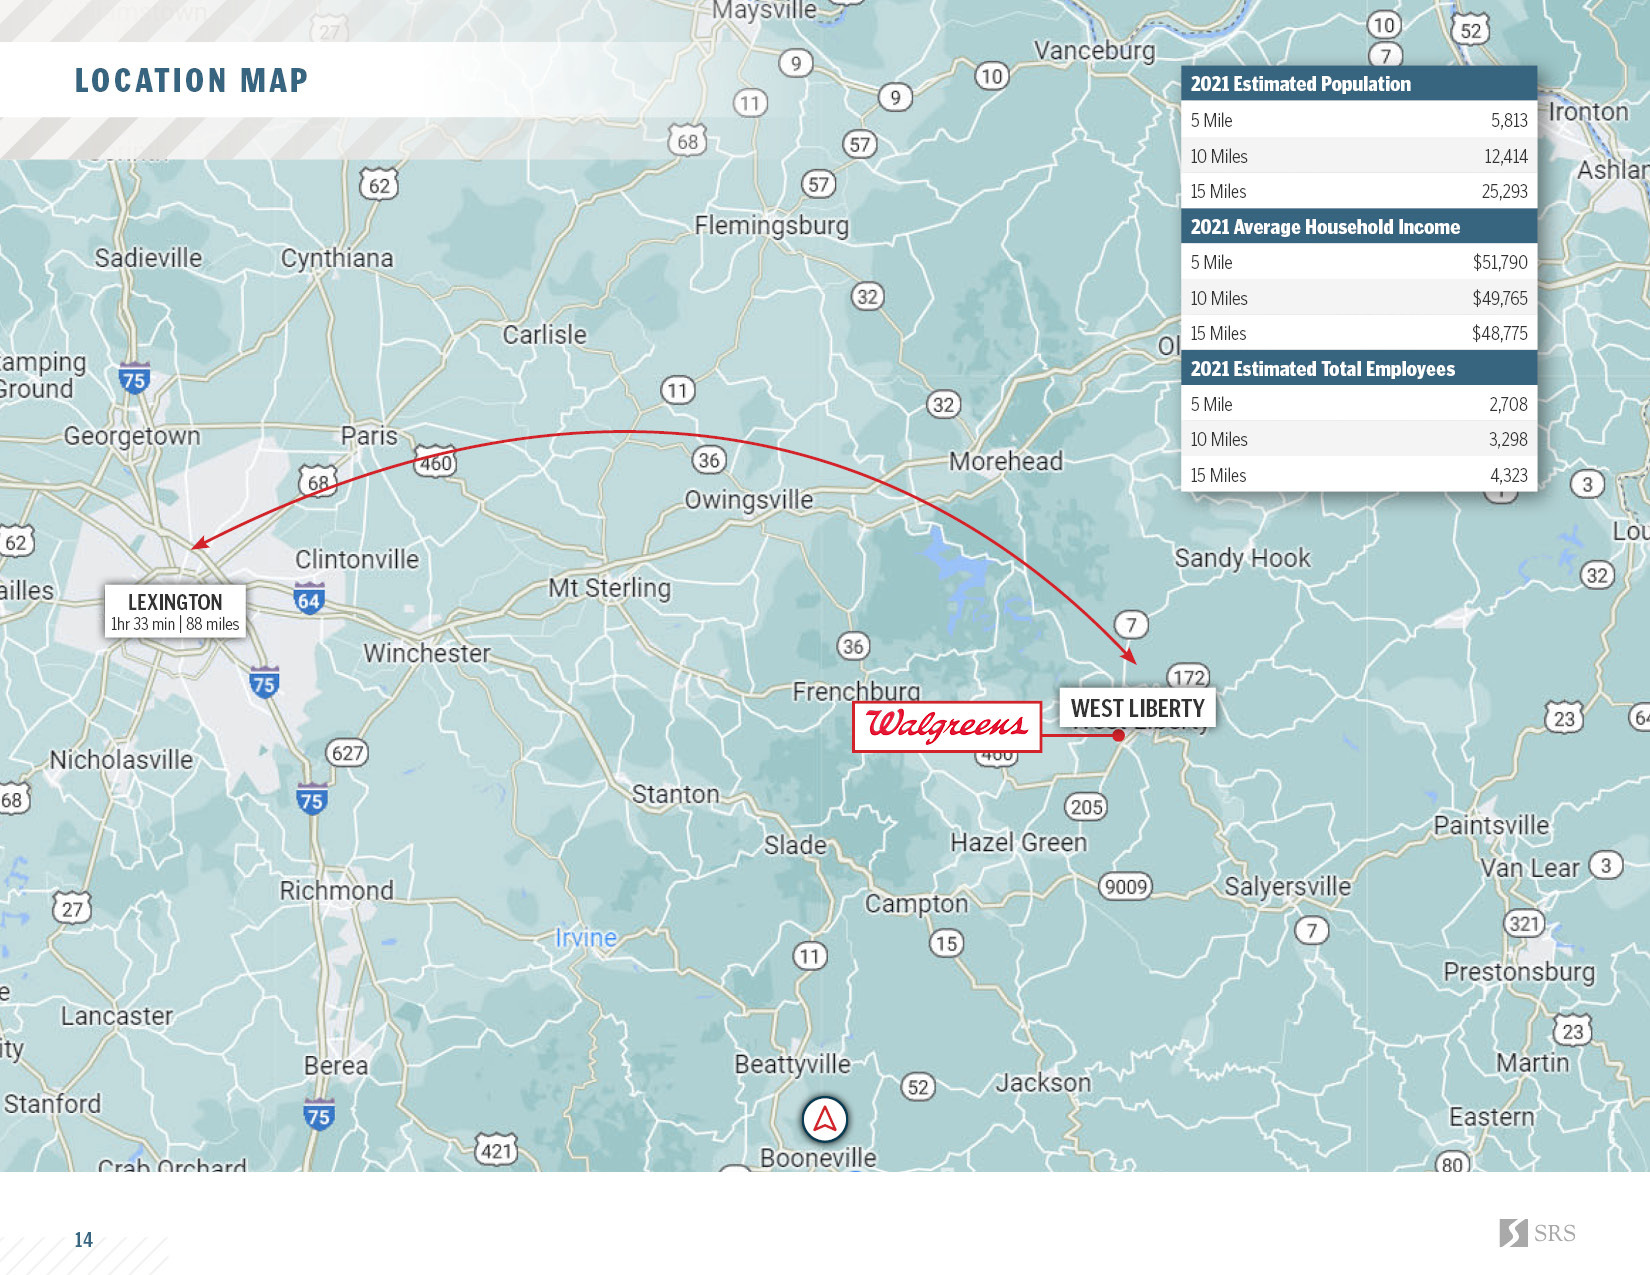This screenshot has width=1650, height=1275.
Task: Click page number 14 in footer
Action: click(x=83, y=1240)
